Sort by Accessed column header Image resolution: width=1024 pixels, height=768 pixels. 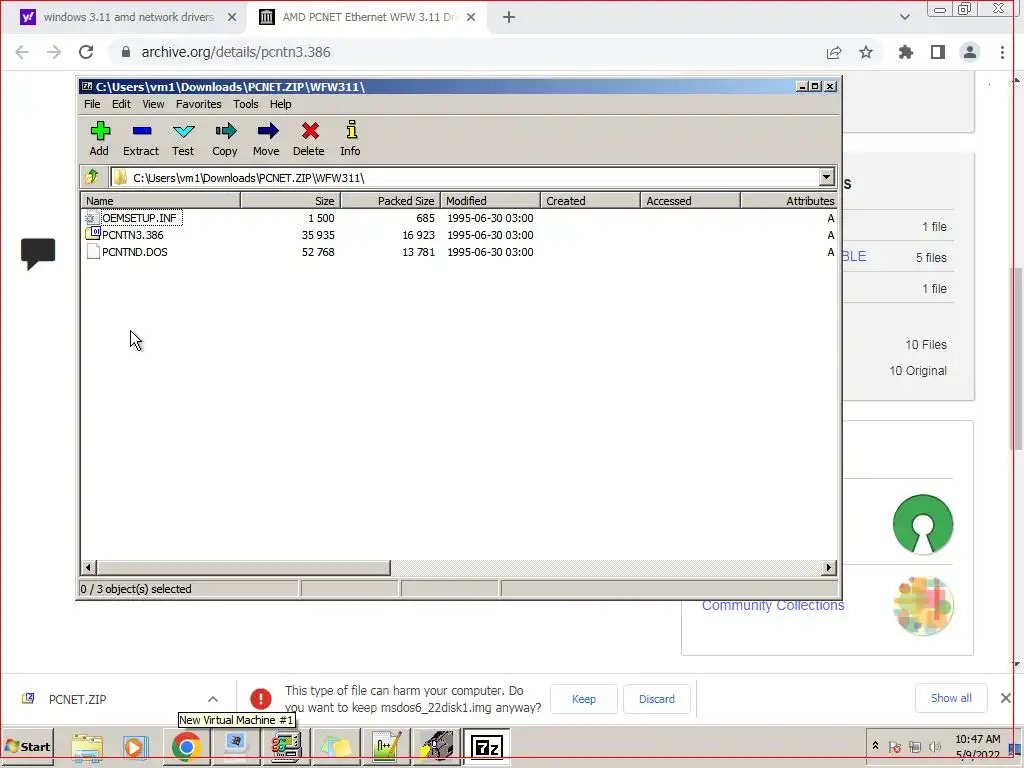[x=690, y=200]
